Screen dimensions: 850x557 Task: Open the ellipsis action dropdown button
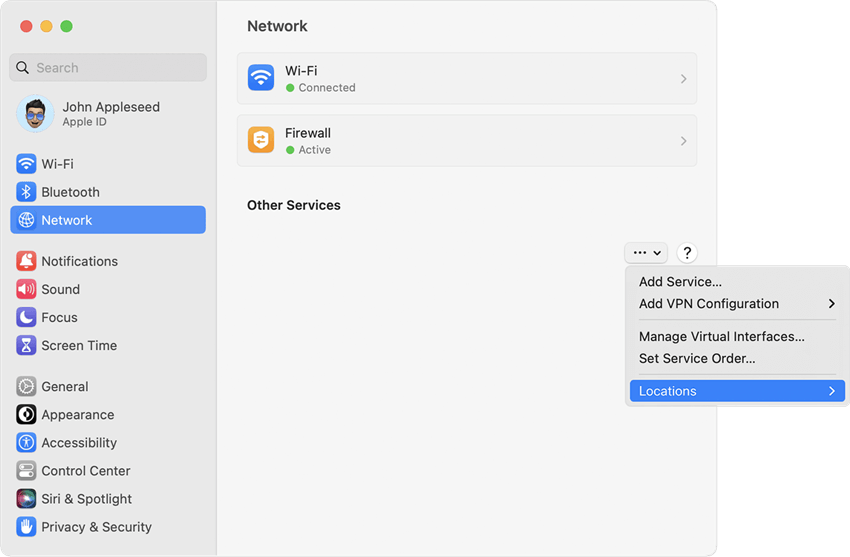pyautogui.click(x=646, y=253)
